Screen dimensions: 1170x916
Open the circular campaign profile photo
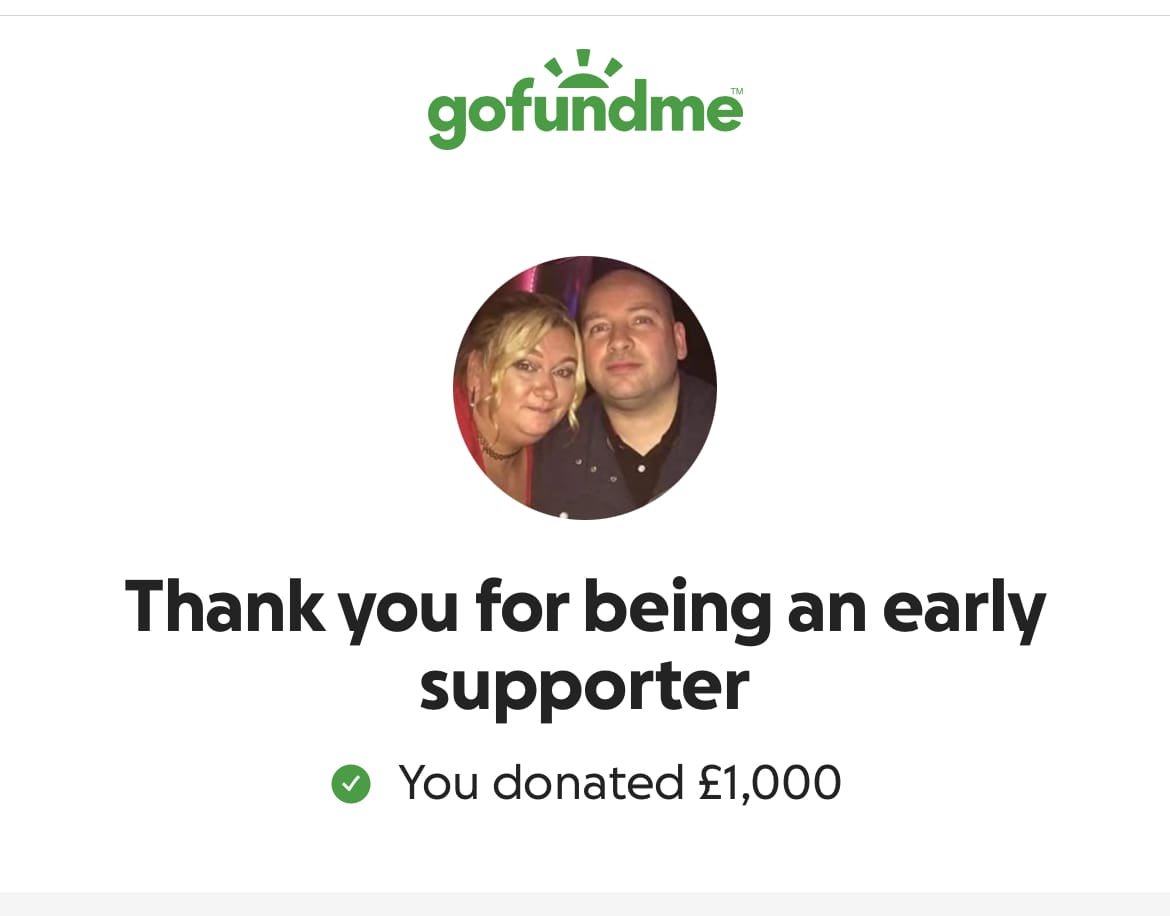click(x=585, y=388)
